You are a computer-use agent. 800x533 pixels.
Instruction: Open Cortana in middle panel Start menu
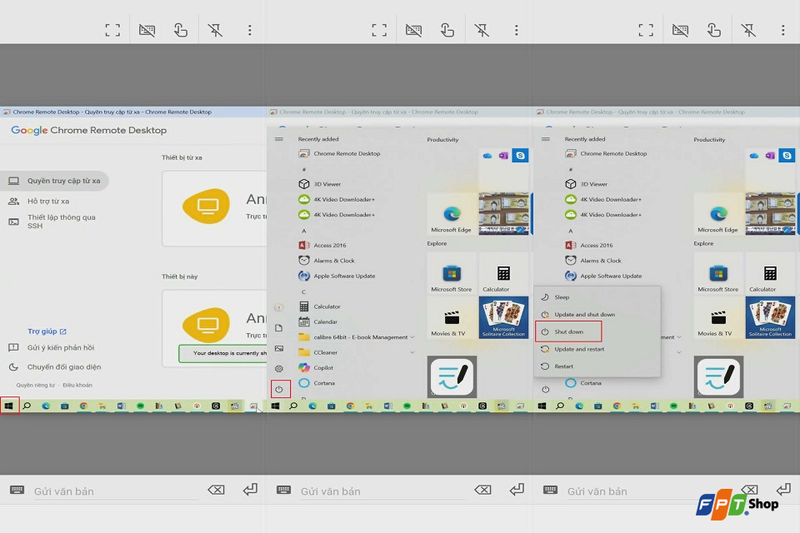317,383
